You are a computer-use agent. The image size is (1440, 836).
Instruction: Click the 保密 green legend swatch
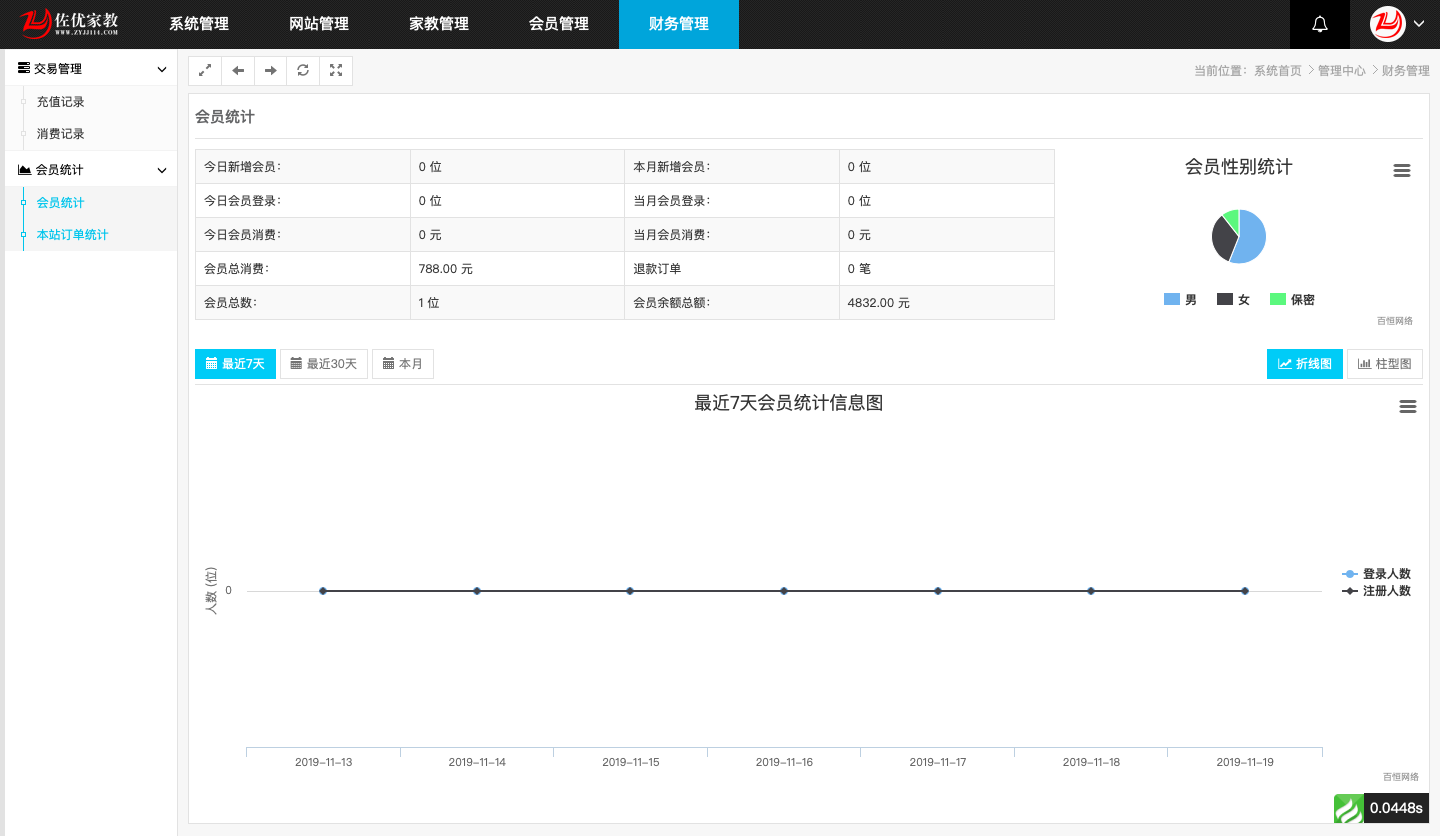click(x=1277, y=300)
